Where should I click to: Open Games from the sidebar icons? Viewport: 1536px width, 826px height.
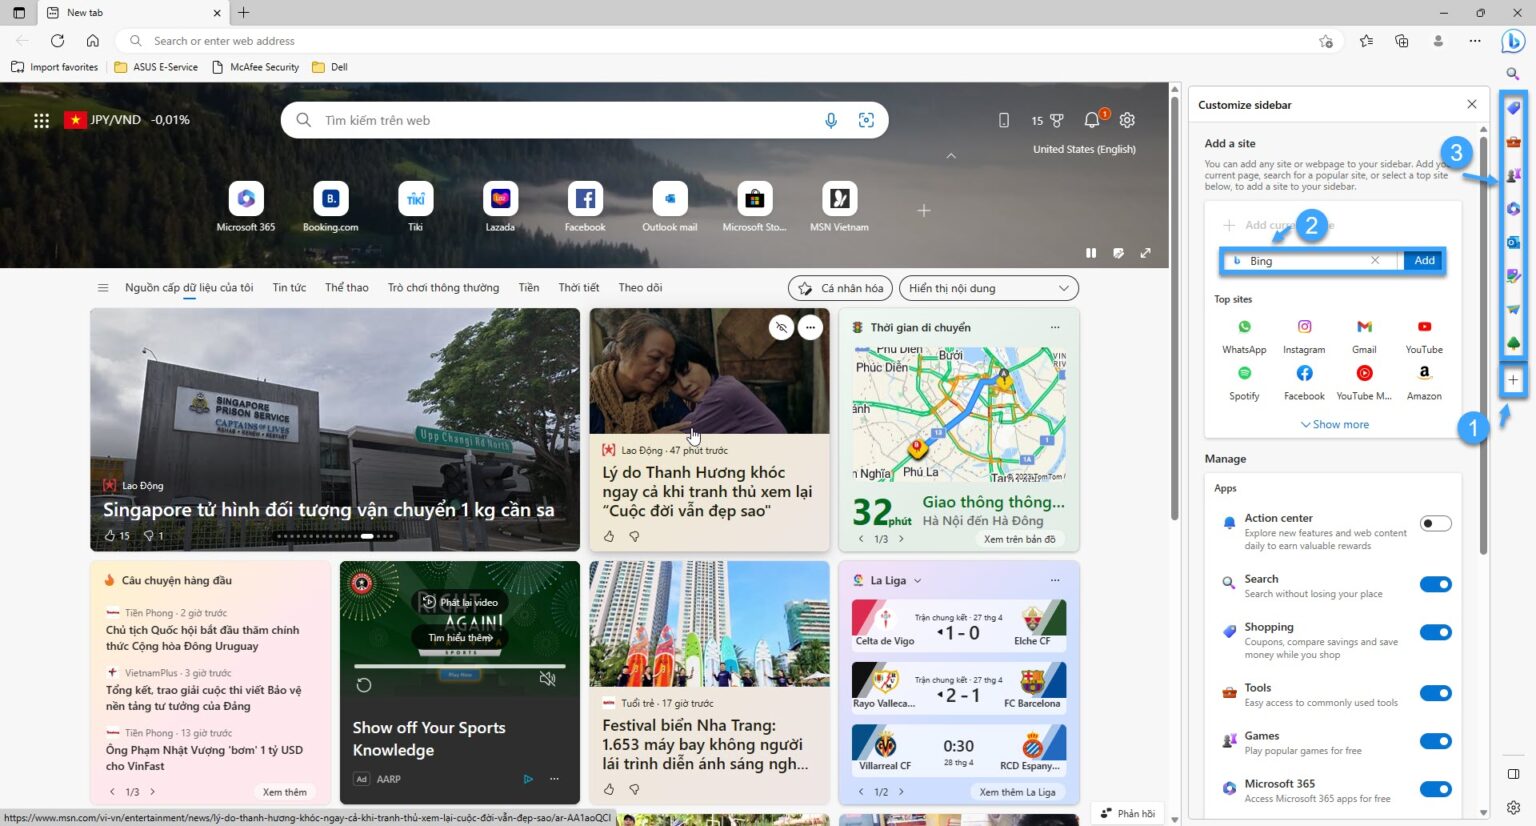click(1513, 174)
